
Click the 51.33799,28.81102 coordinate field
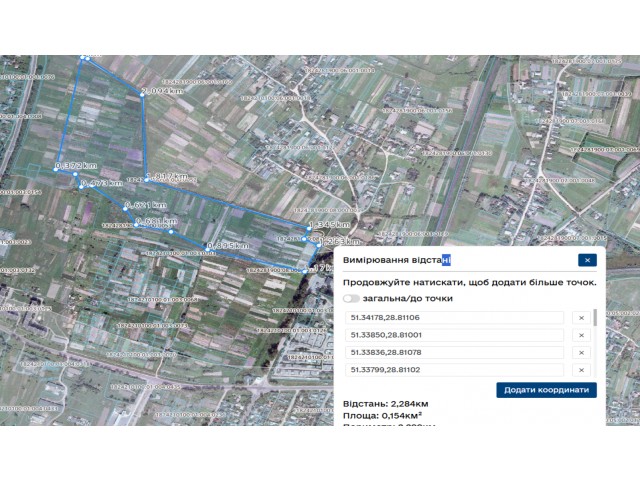[454, 370]
